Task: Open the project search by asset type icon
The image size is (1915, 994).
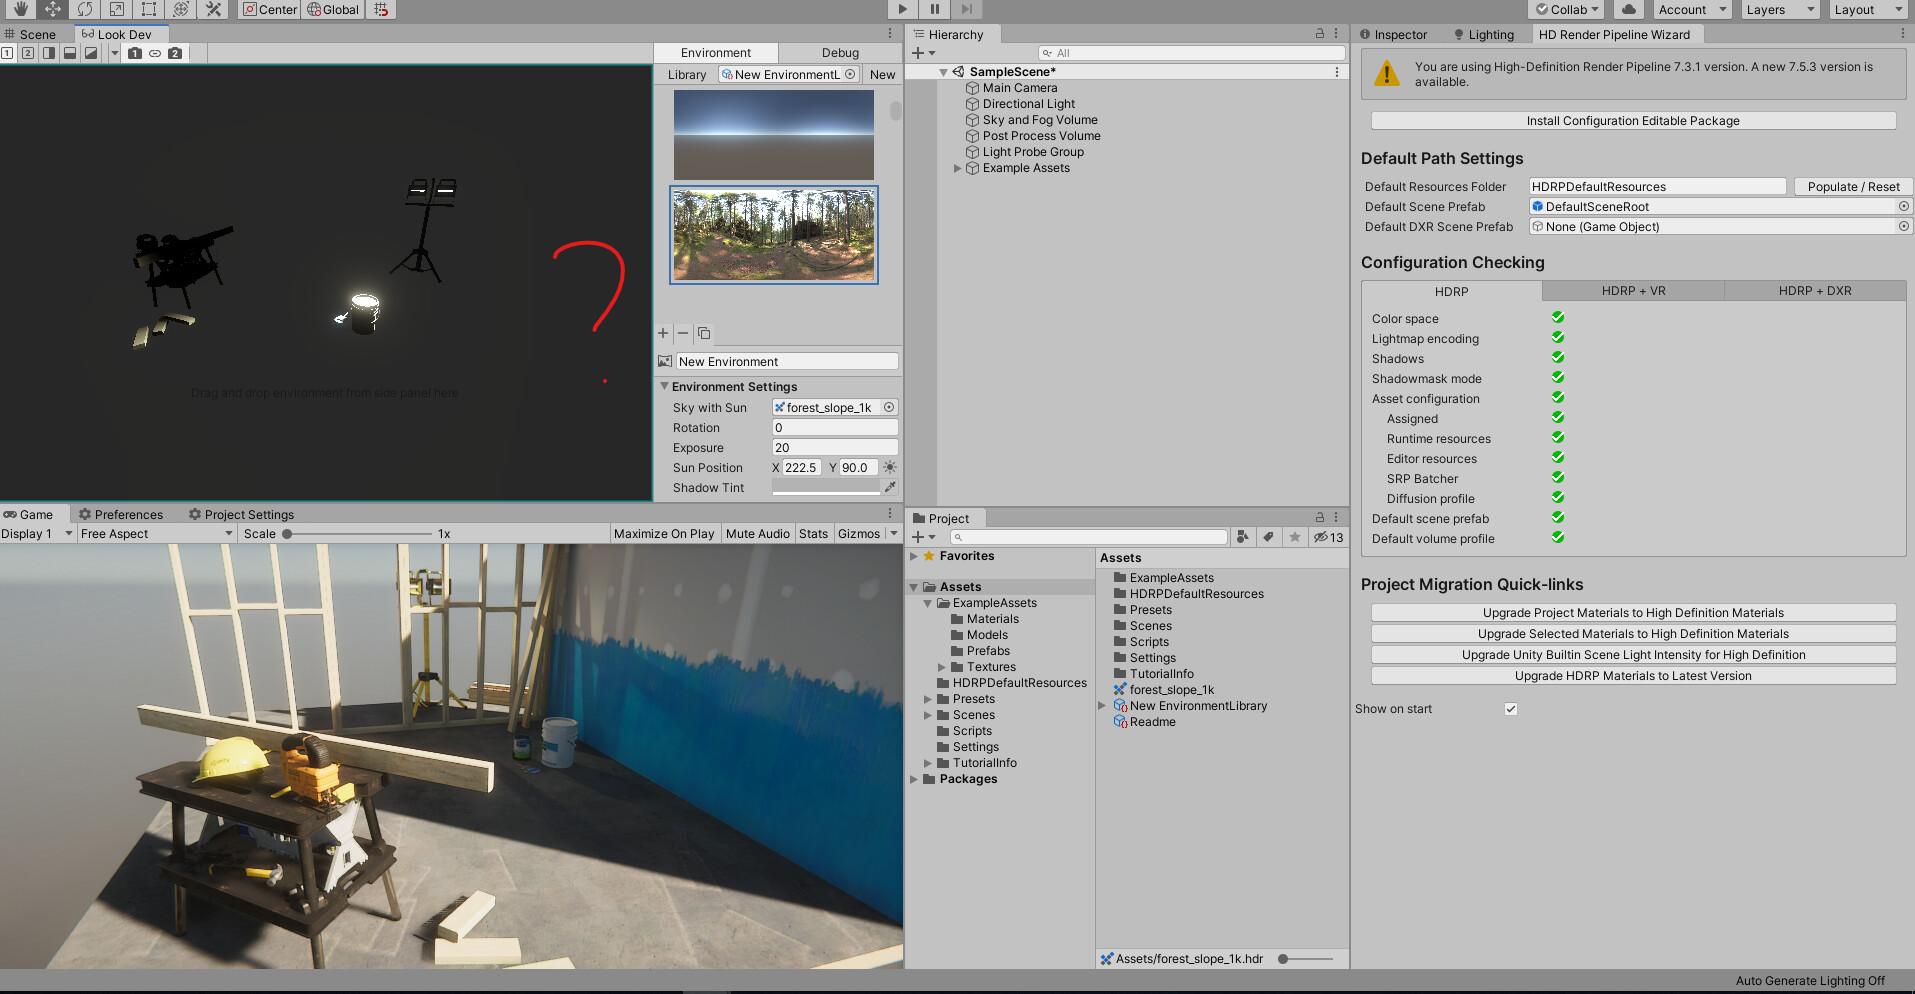Action: coord(1242,537)
